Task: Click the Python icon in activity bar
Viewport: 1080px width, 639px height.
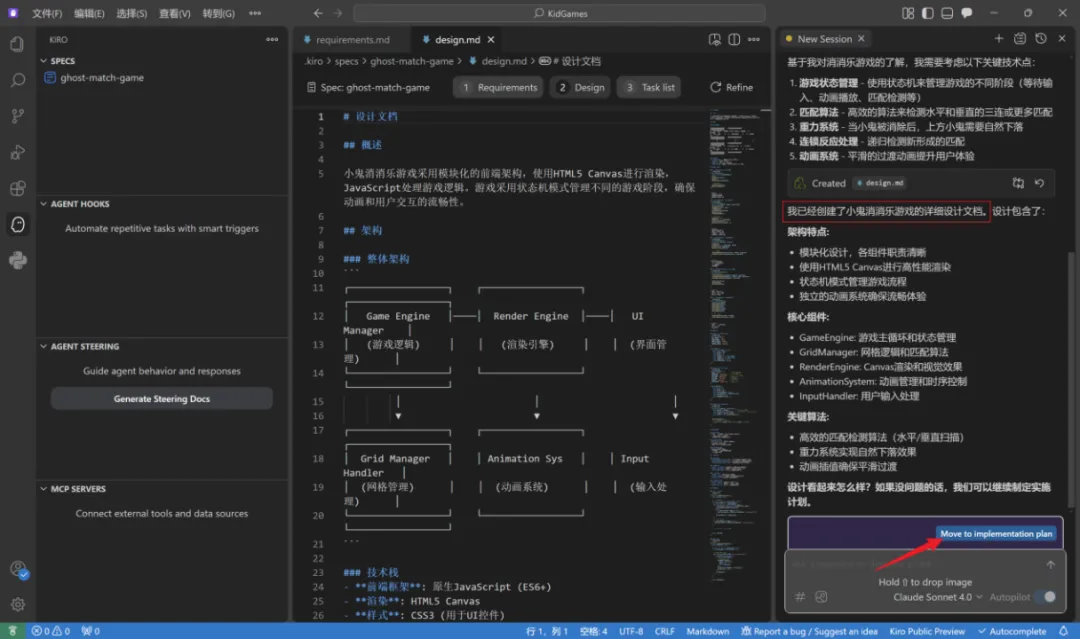Action: coord(17,261)
